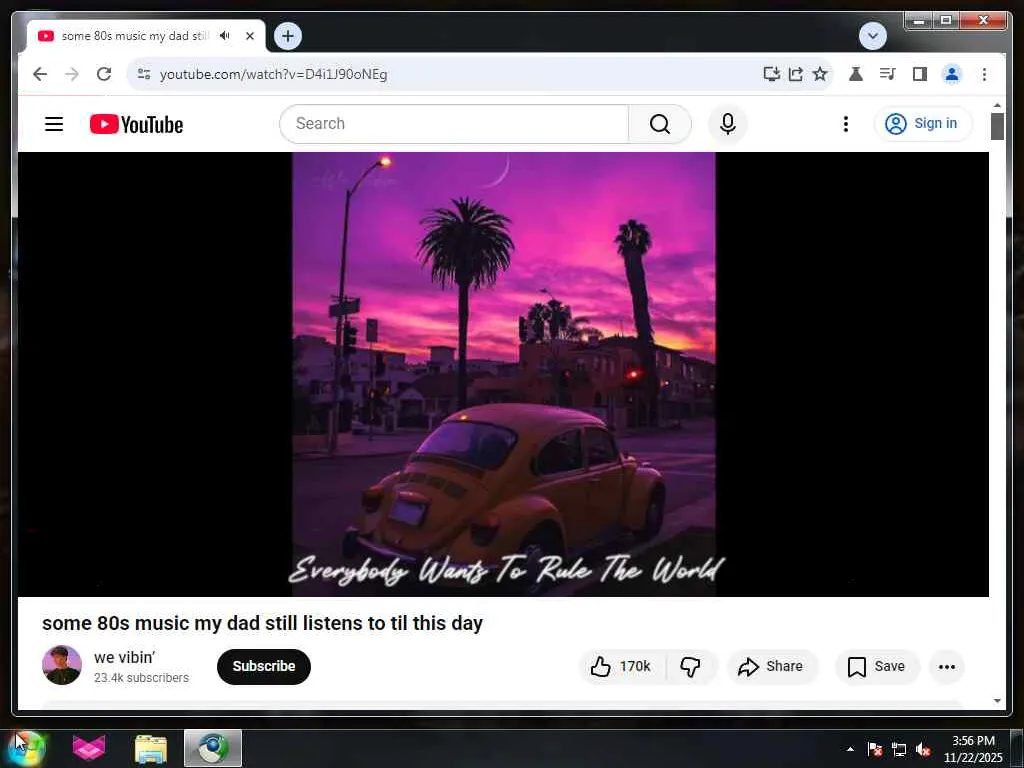
Task: Open the 'we vibin'' channel avatar
Action: pyautogui.click(x=62, y=665)
